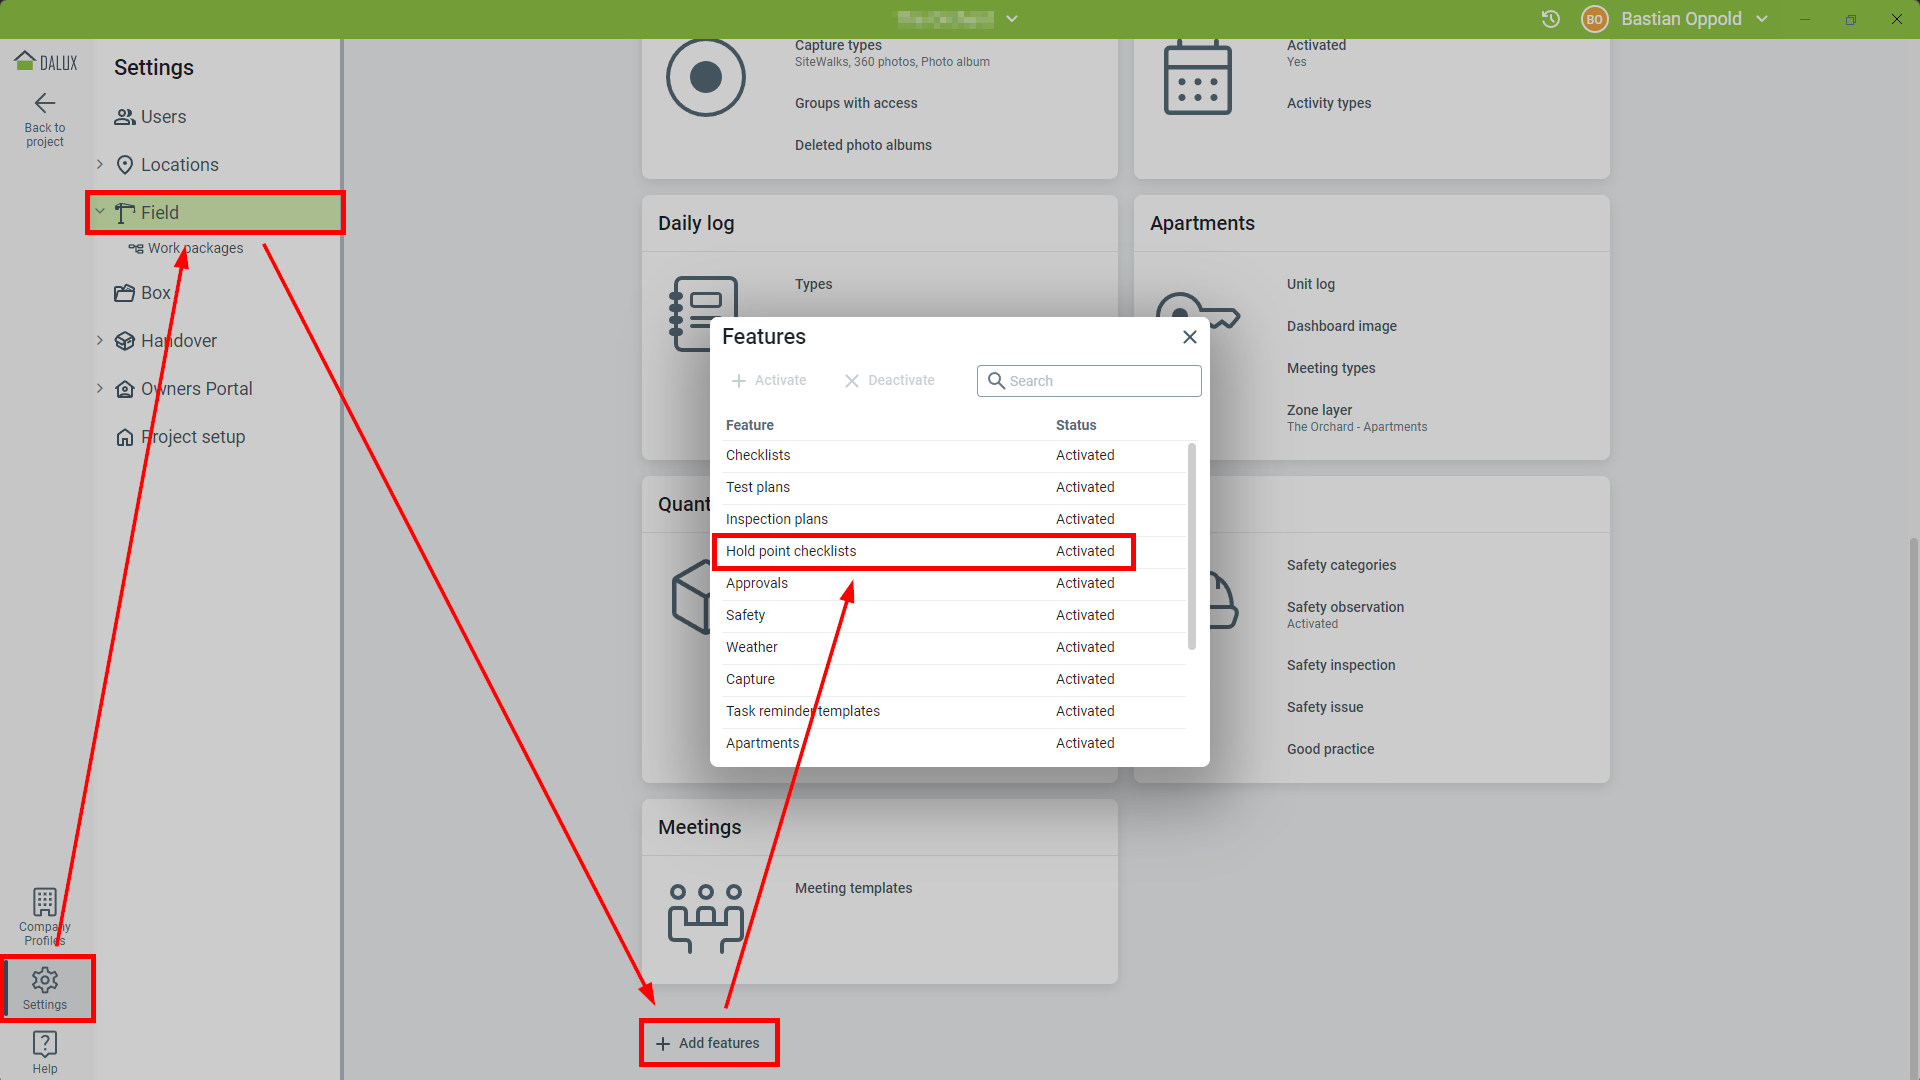
Task: Close the Features dialog
Action: 1190,337
